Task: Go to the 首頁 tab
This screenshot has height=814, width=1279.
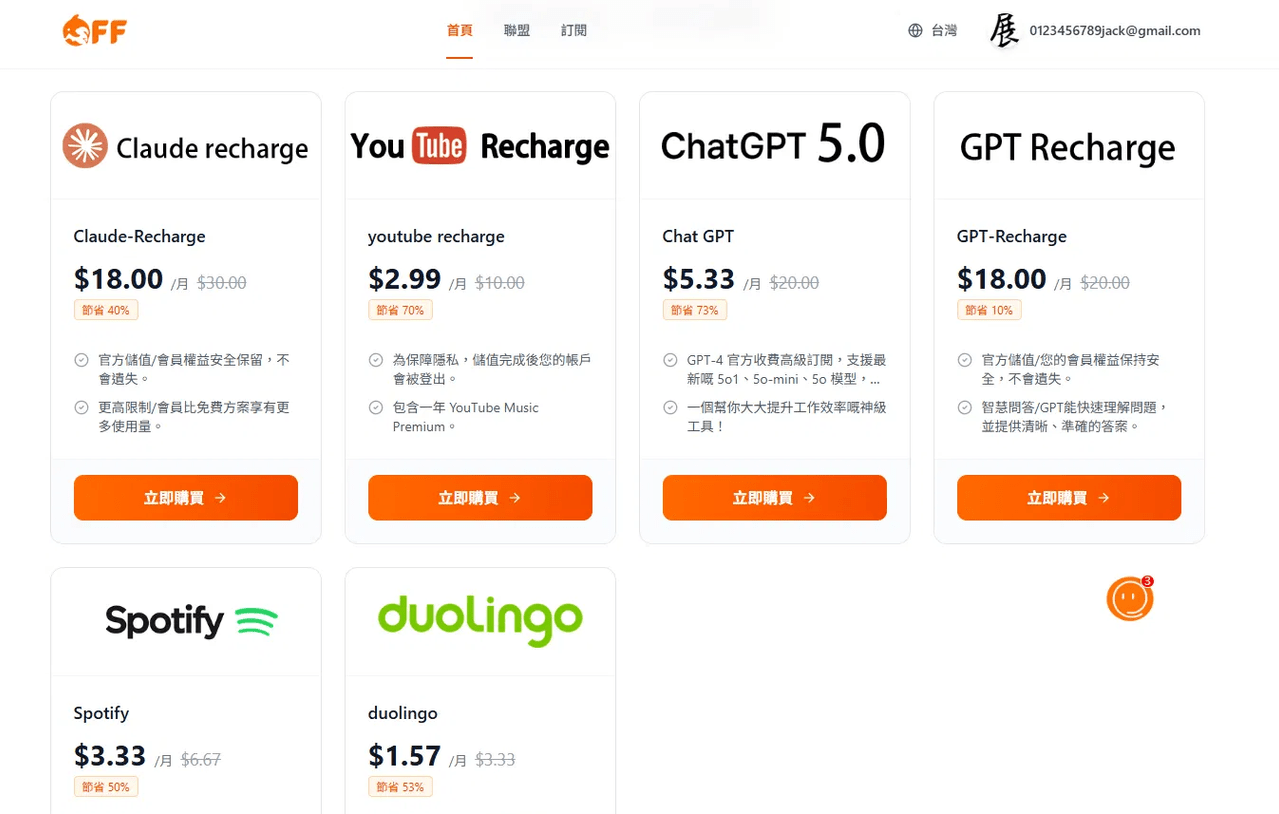Action: pos(459,31)
